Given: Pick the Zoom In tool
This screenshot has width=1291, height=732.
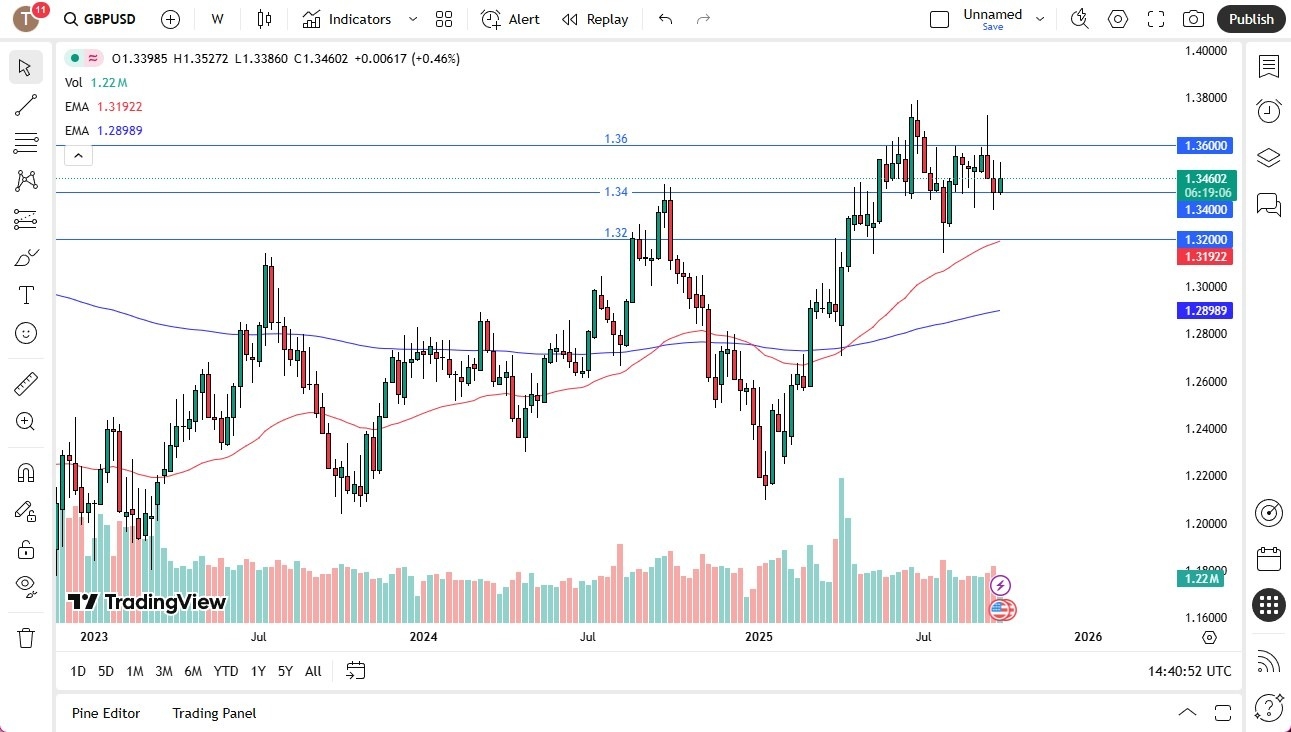Looking at the screenshot, I should pos(26,421).
